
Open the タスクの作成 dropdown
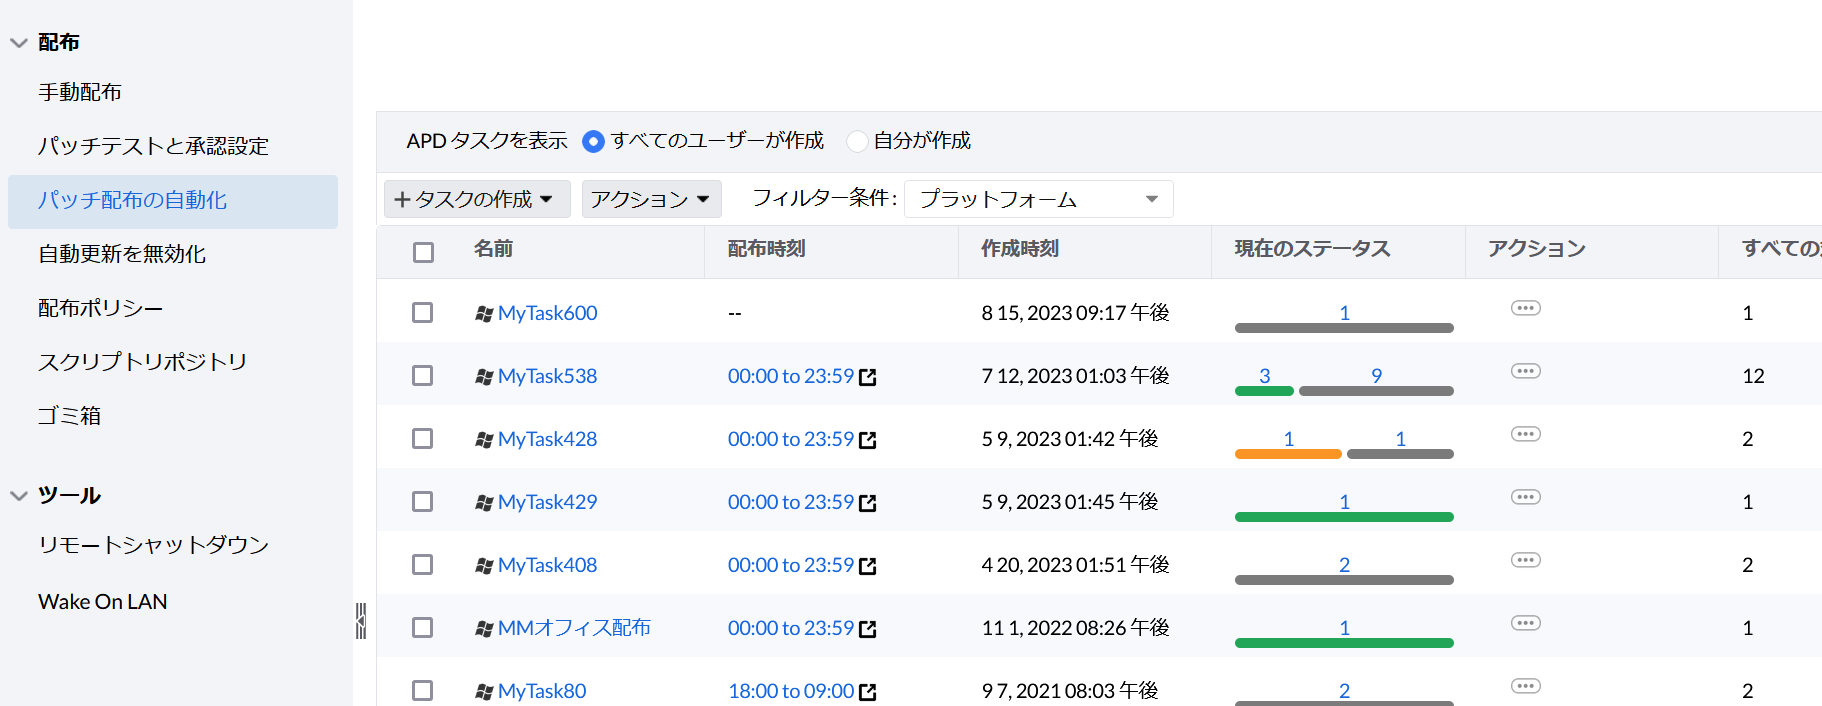point(476,199)
